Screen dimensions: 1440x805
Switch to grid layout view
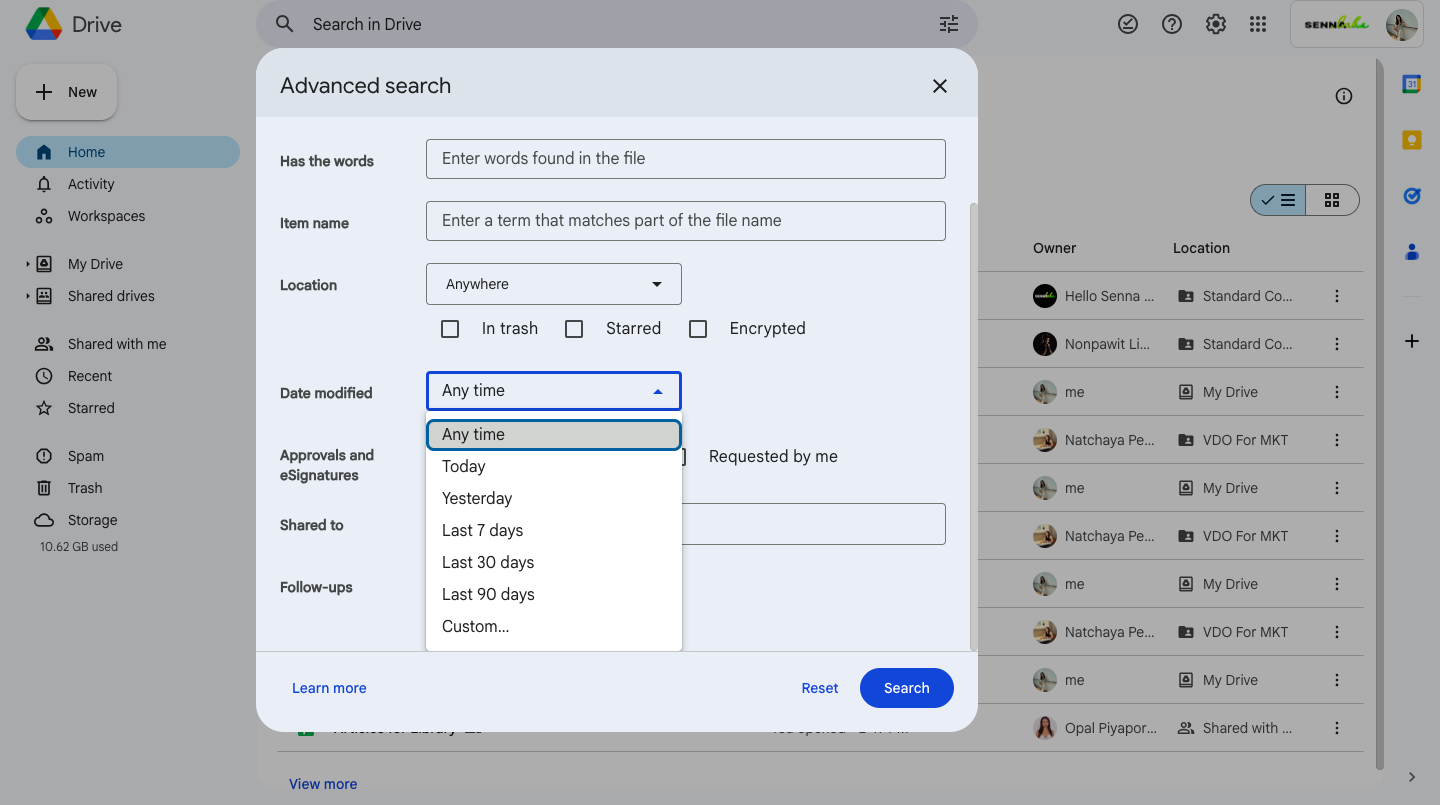1332,200
